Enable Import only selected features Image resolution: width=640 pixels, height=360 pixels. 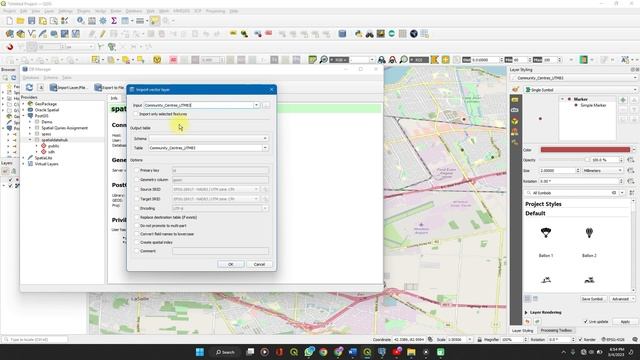[x=136, y=114]
